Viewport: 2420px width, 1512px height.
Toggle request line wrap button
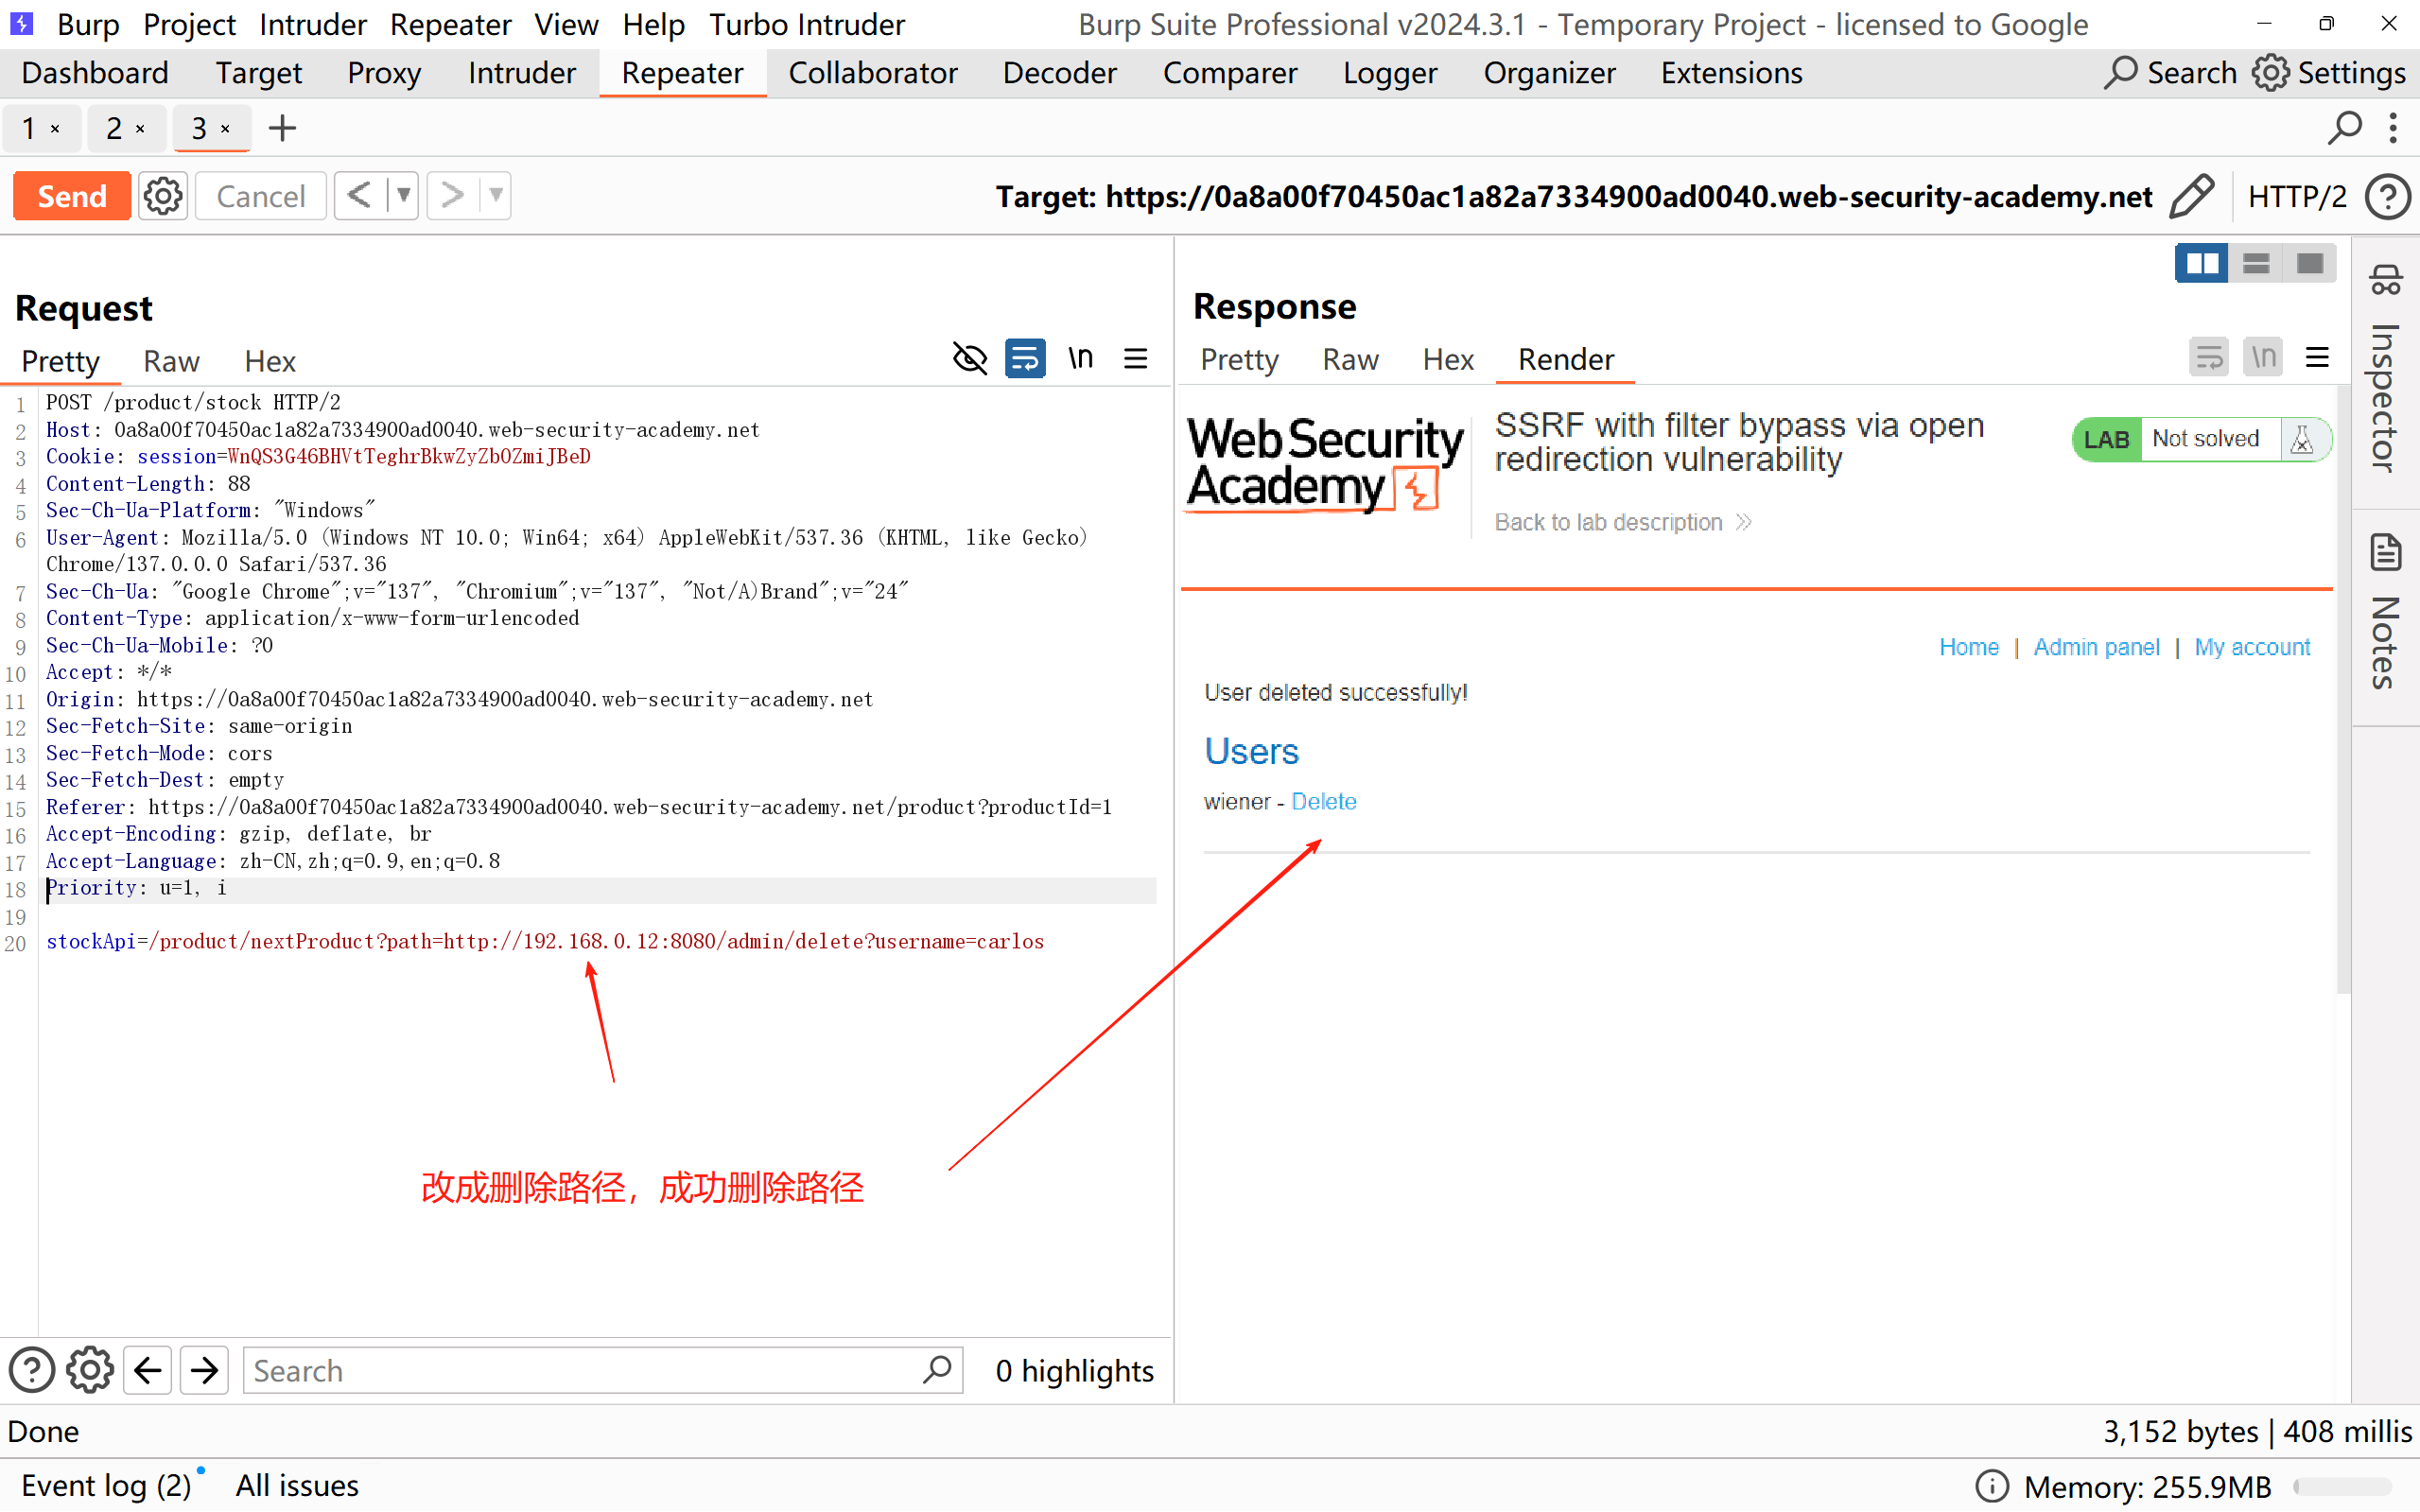(1025, 358)
